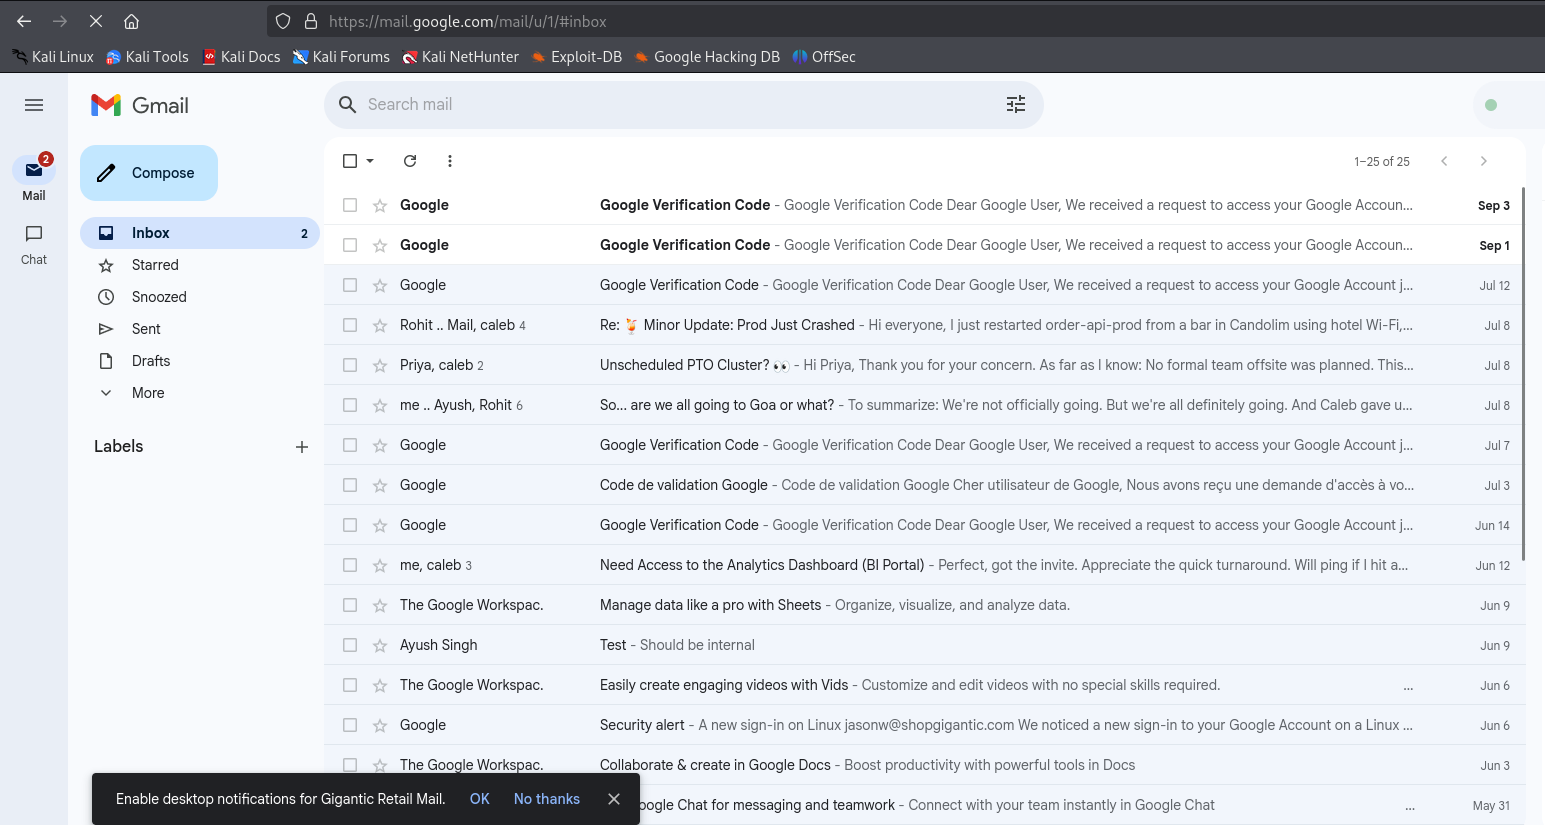
Task: Open Google Hacking DB bookmark
Action: [707, 57]
